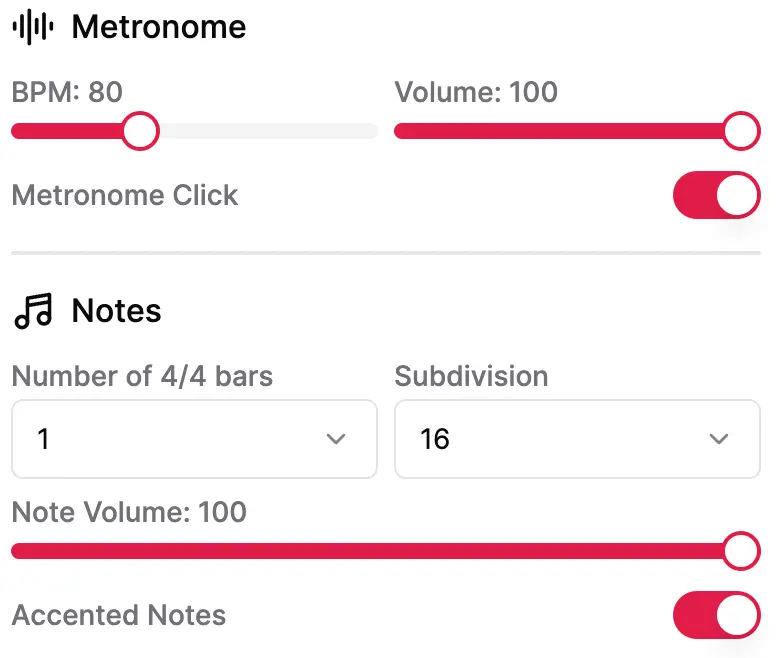Click the Metronome section heading

click(x=159, y=27)
